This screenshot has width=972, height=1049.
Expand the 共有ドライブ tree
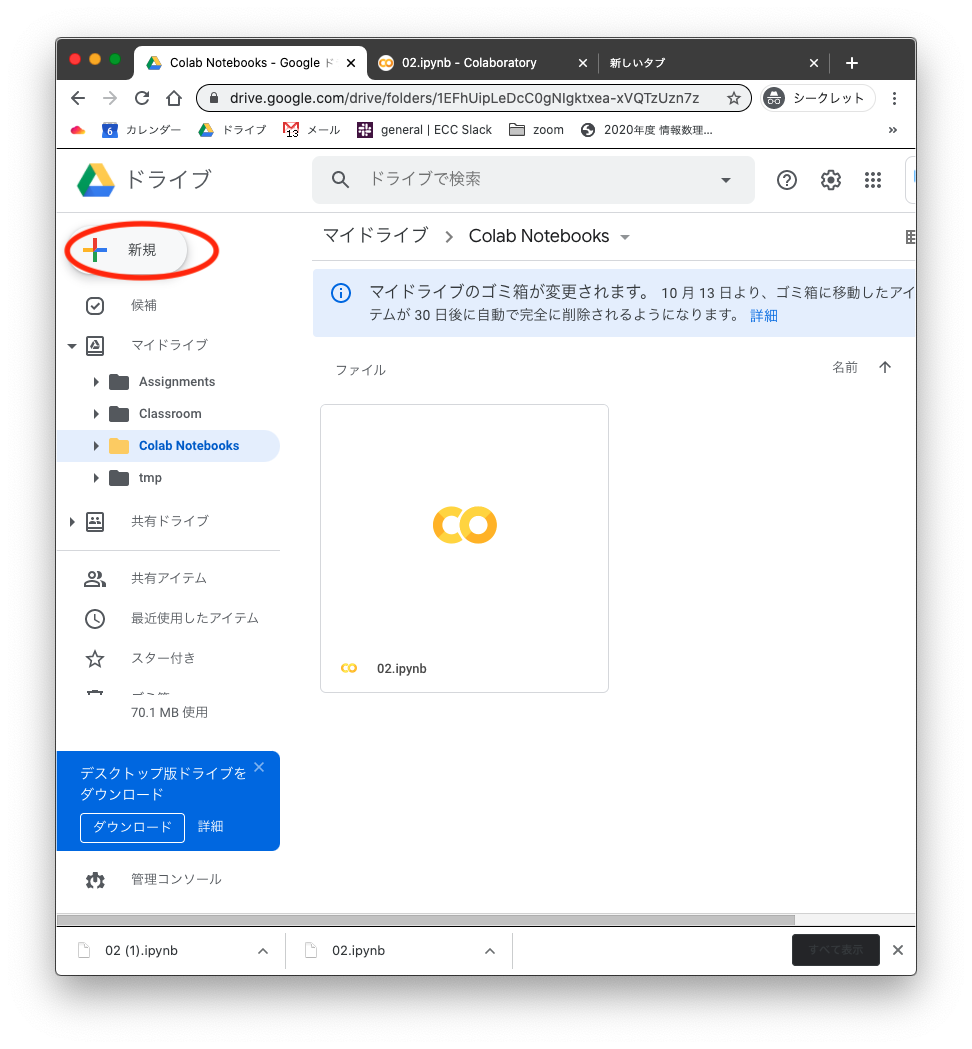coord(72,522)
